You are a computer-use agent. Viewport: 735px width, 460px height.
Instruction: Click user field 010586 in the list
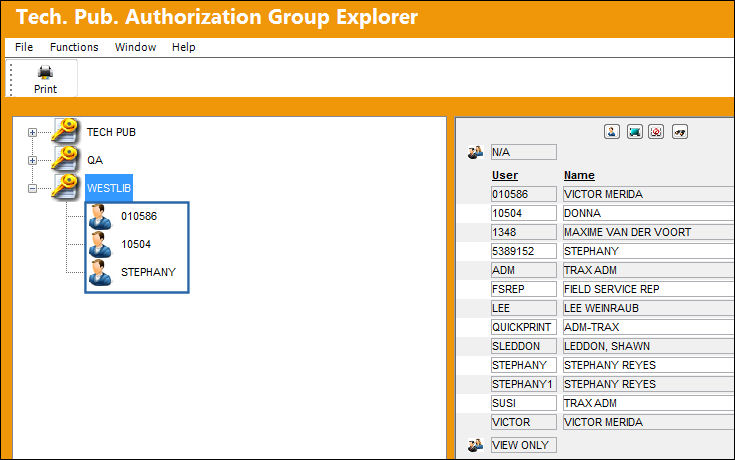524,194
